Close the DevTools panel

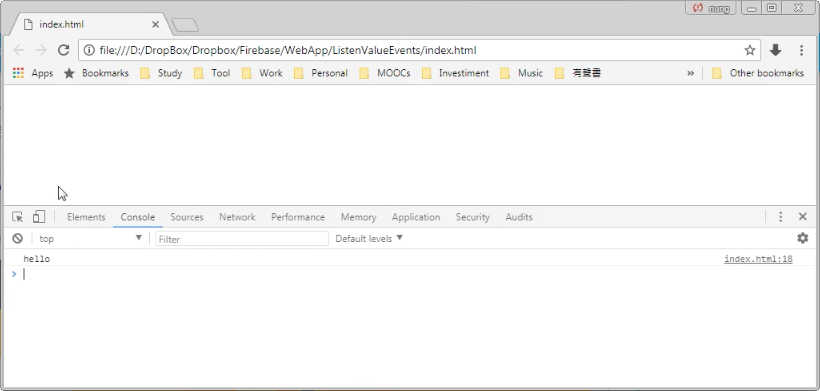click(803, 217)
